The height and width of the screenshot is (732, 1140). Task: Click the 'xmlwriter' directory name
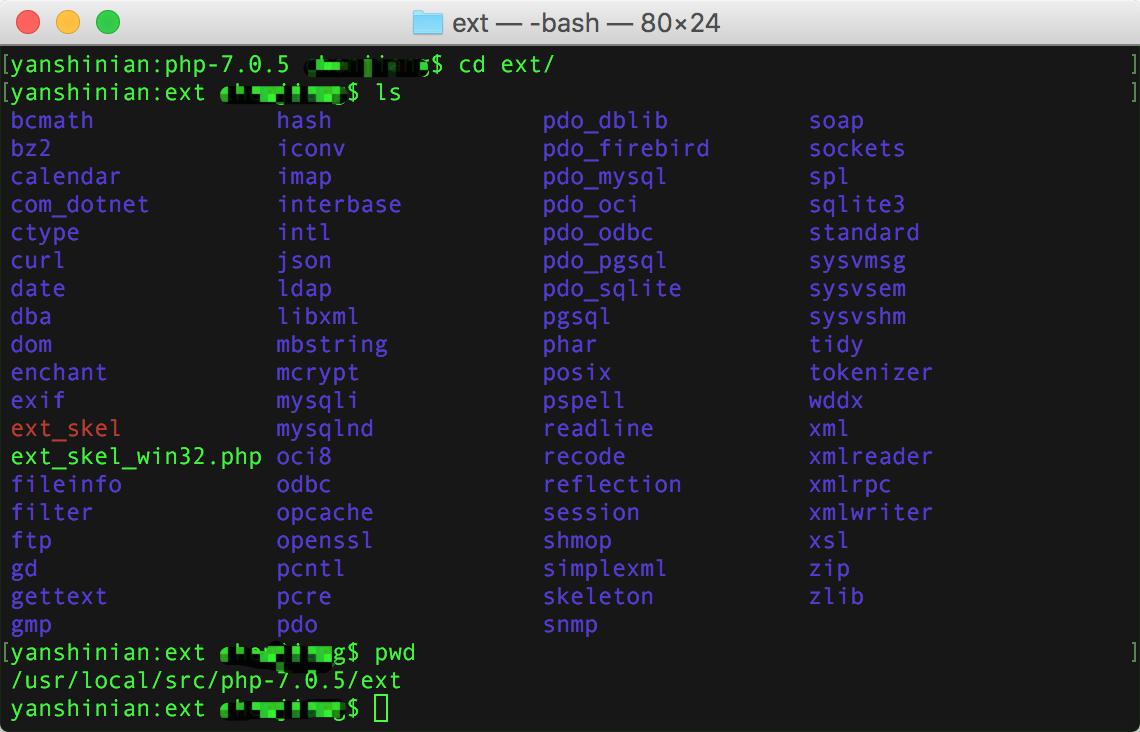[x=871, y=512]
